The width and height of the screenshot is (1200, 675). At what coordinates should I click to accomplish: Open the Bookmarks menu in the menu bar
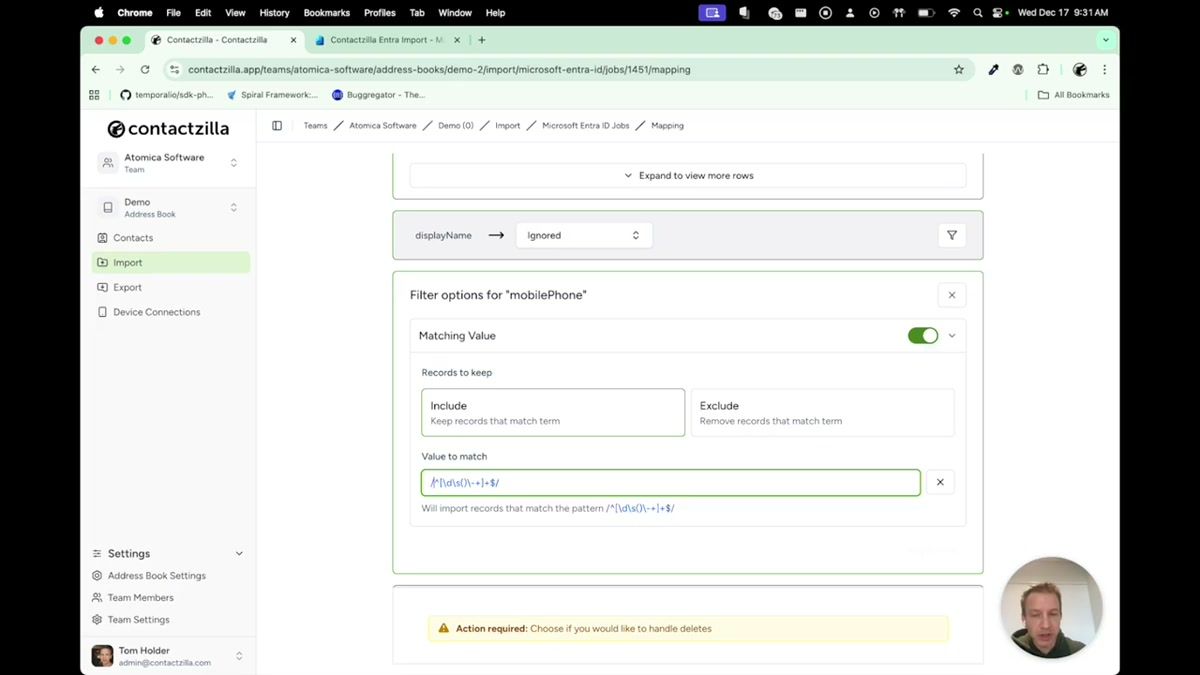326,12
